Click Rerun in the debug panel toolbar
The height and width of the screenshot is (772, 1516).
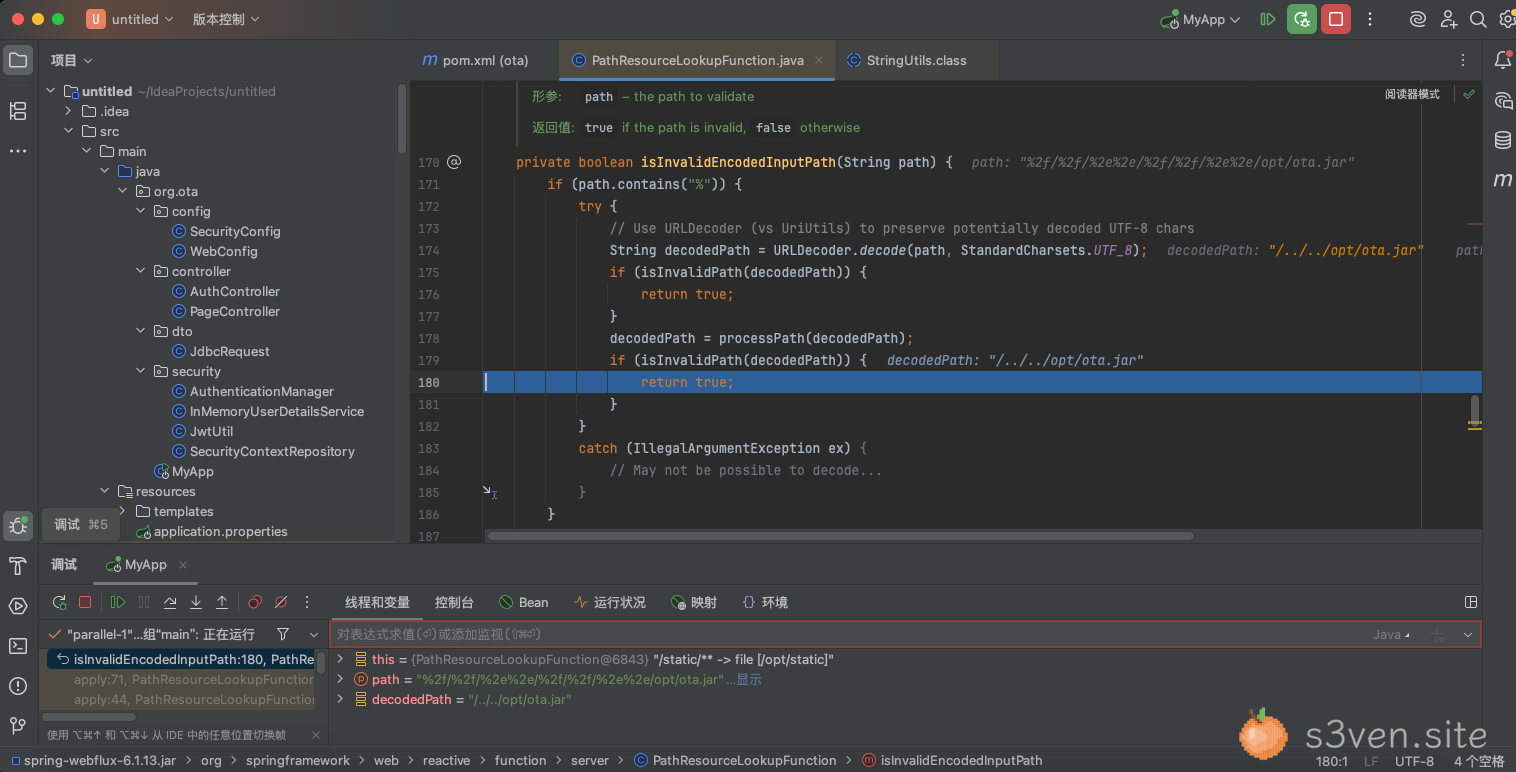click(x=60, y=602)
